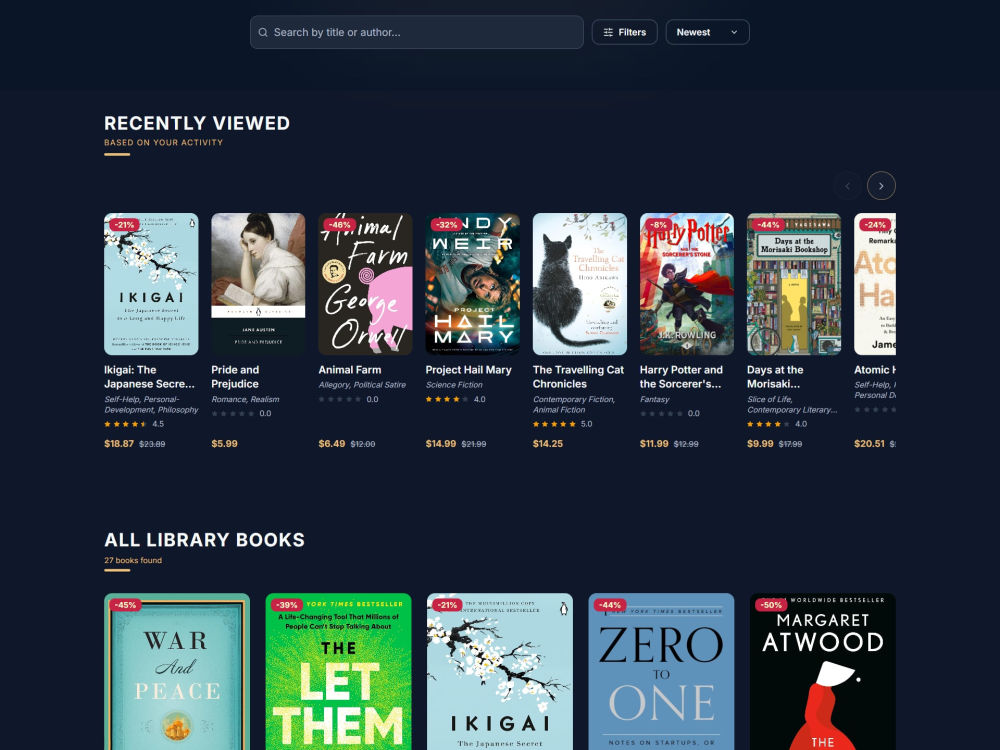This screenshot has width=1000, height=750.
Task: Click the 'All Library Books' heading
Action: point(205,540)
